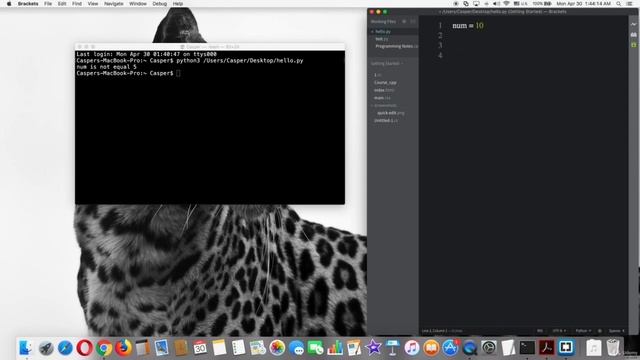Open Numbers from the Dock
Viewport: 640px width, 360px height.
(335, 348)
